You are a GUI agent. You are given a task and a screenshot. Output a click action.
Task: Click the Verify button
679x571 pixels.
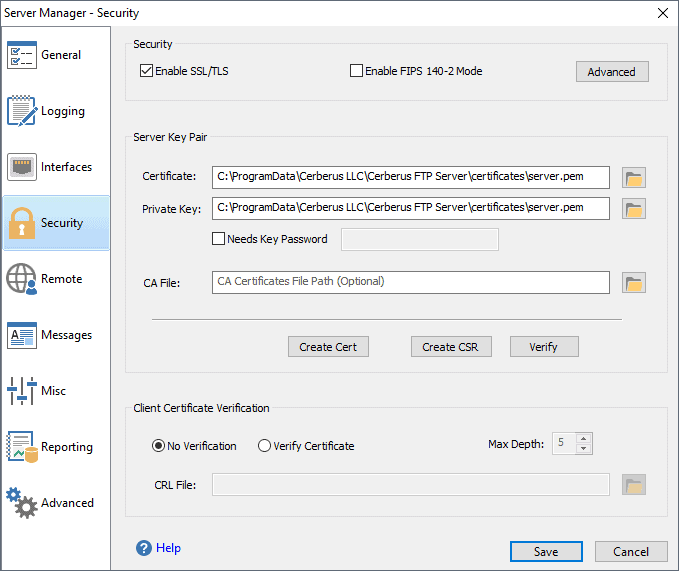544,347
